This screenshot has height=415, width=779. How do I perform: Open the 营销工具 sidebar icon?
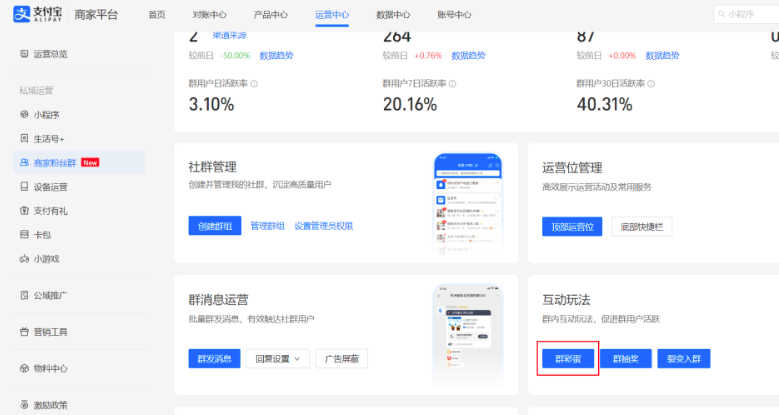click(24, 332)
